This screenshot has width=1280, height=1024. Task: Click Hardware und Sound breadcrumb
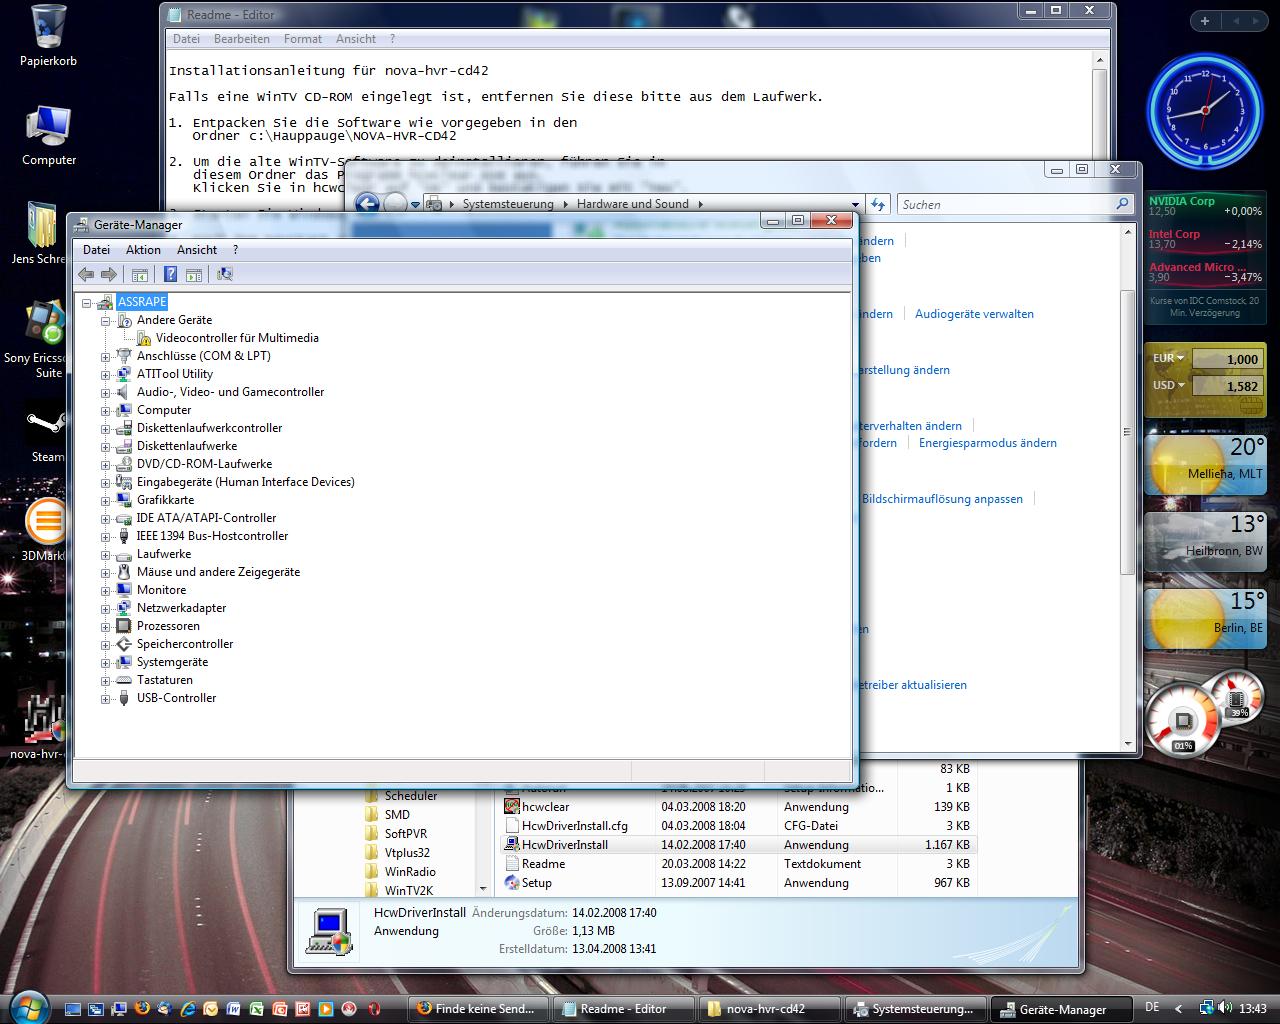pyautogui.click(x=633, y=204)
